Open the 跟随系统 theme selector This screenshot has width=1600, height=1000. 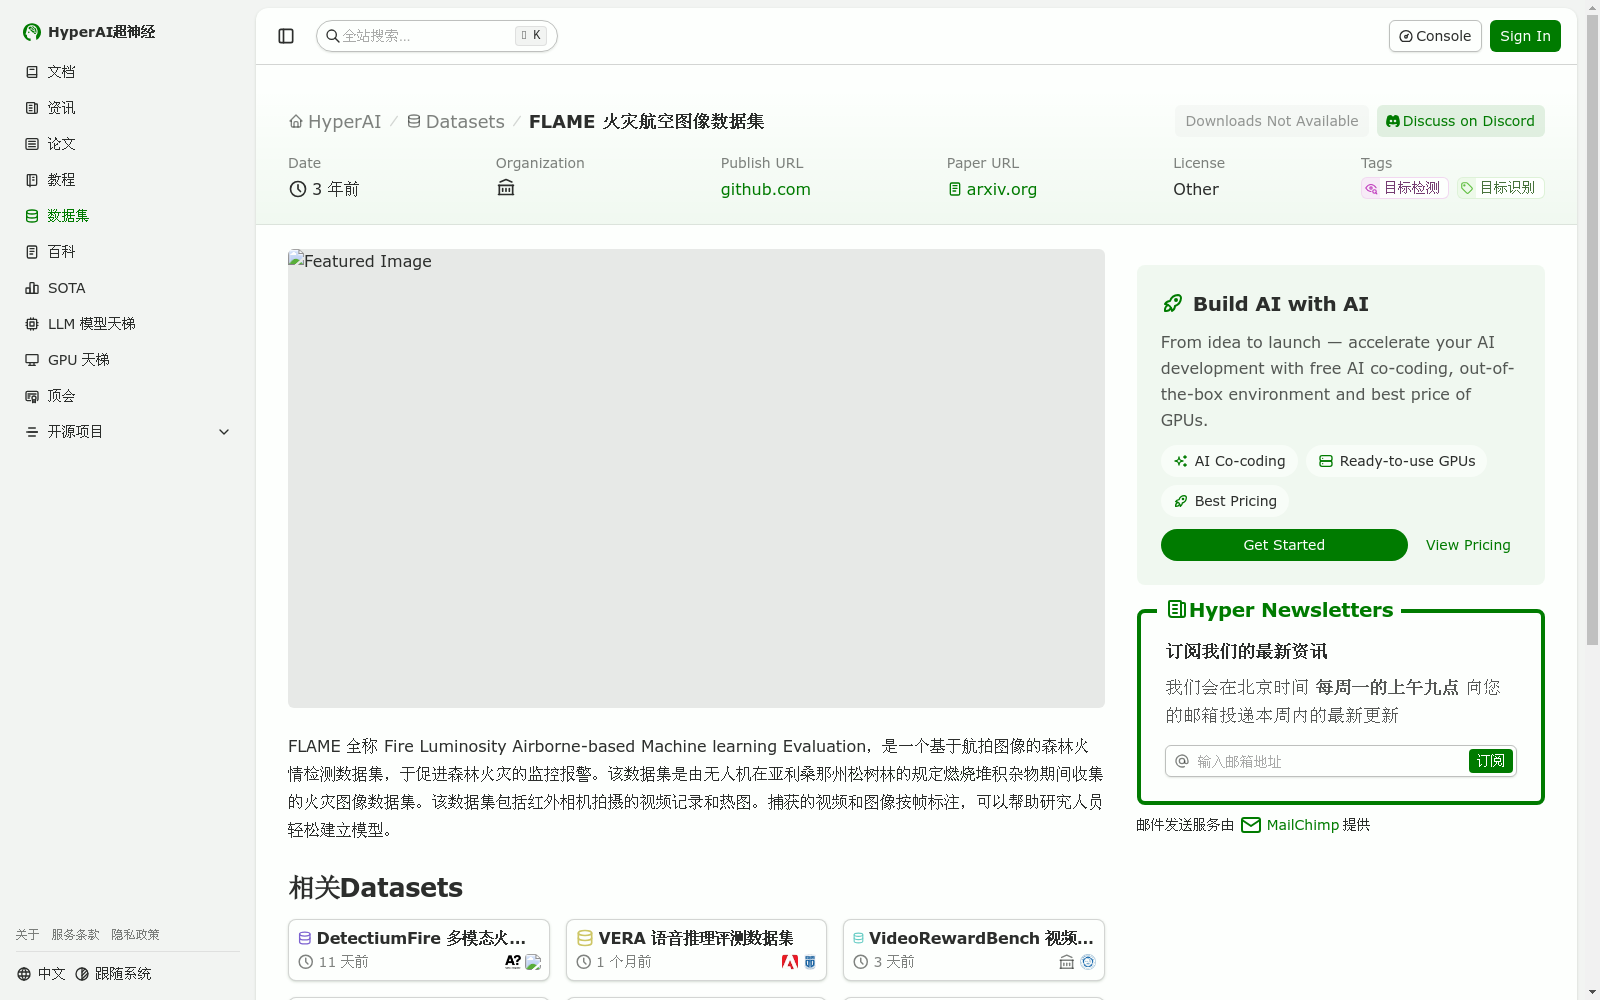pos(113,974)
